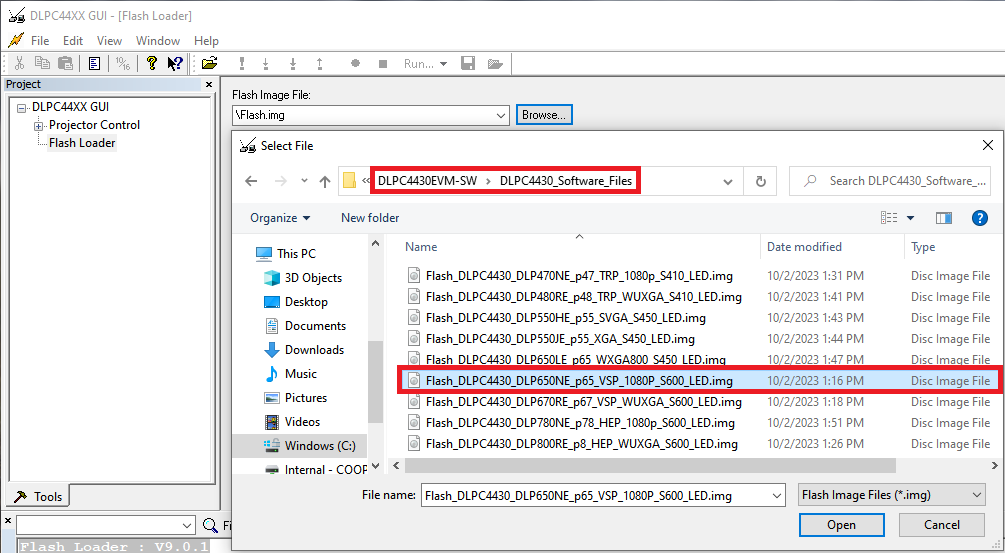
Task: Go up one folder level with up arrow
Action: (x=325, y=181)
